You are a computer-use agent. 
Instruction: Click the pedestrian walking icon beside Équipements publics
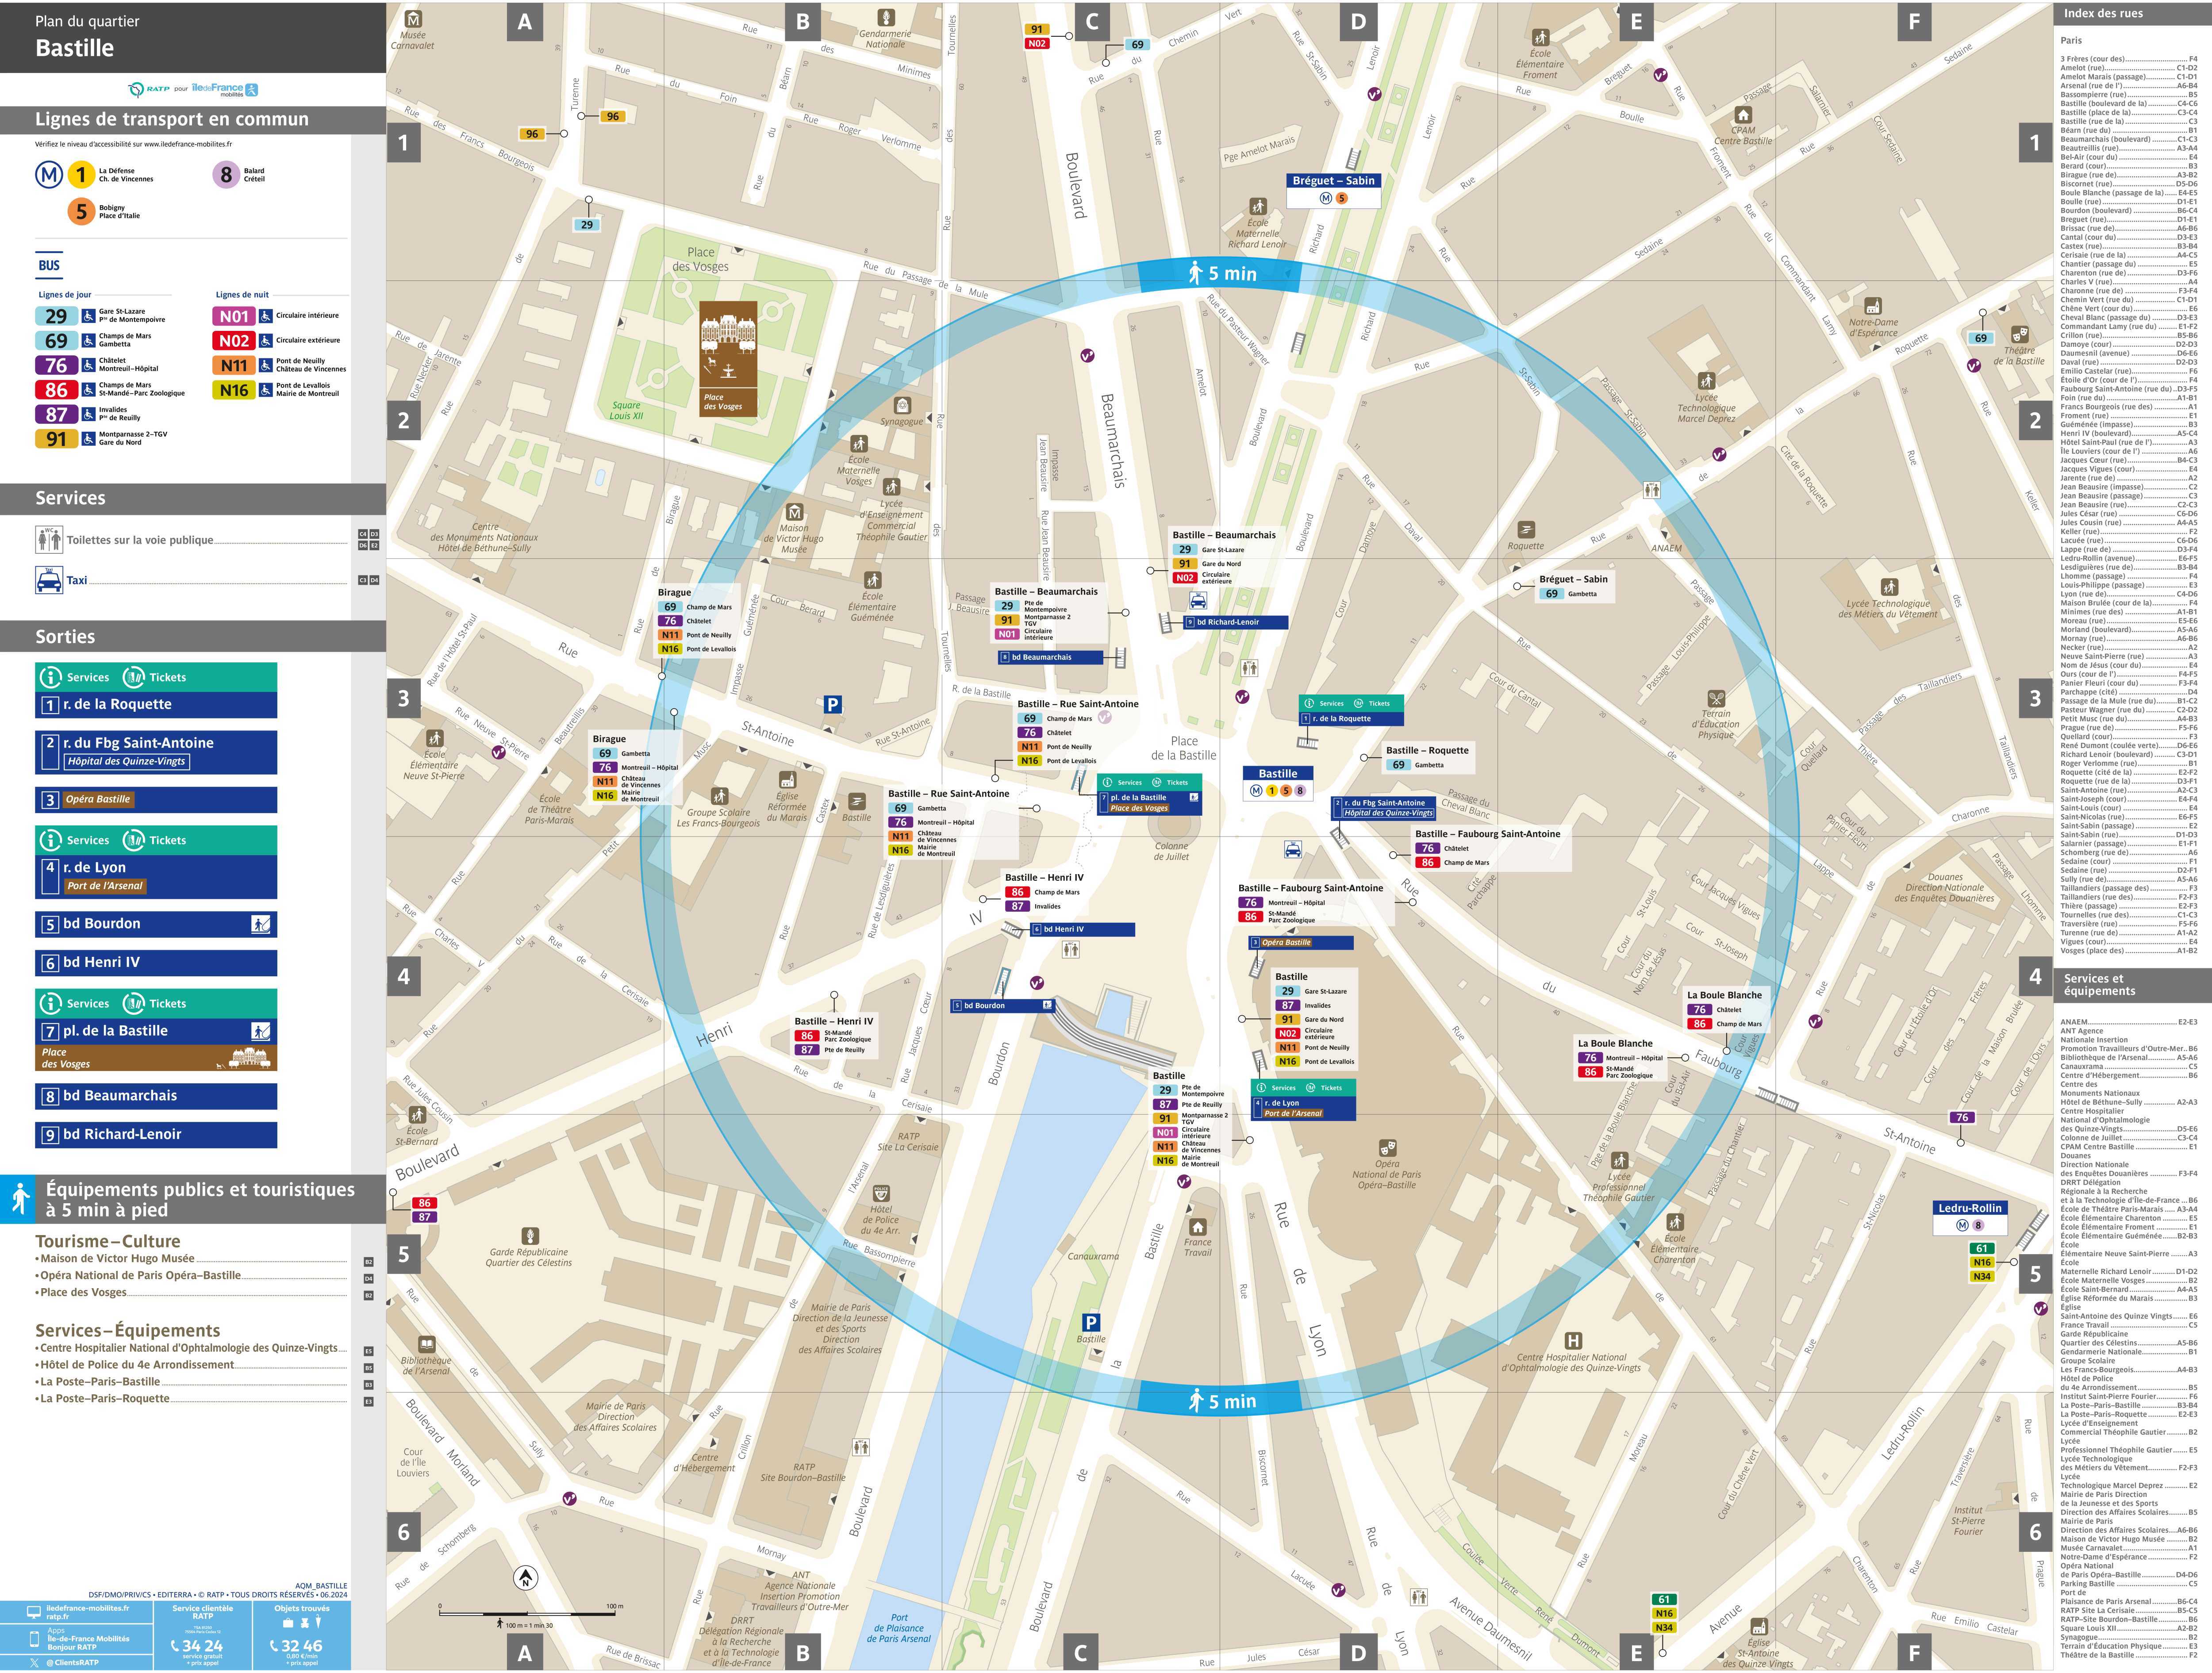click(20, 1199)
